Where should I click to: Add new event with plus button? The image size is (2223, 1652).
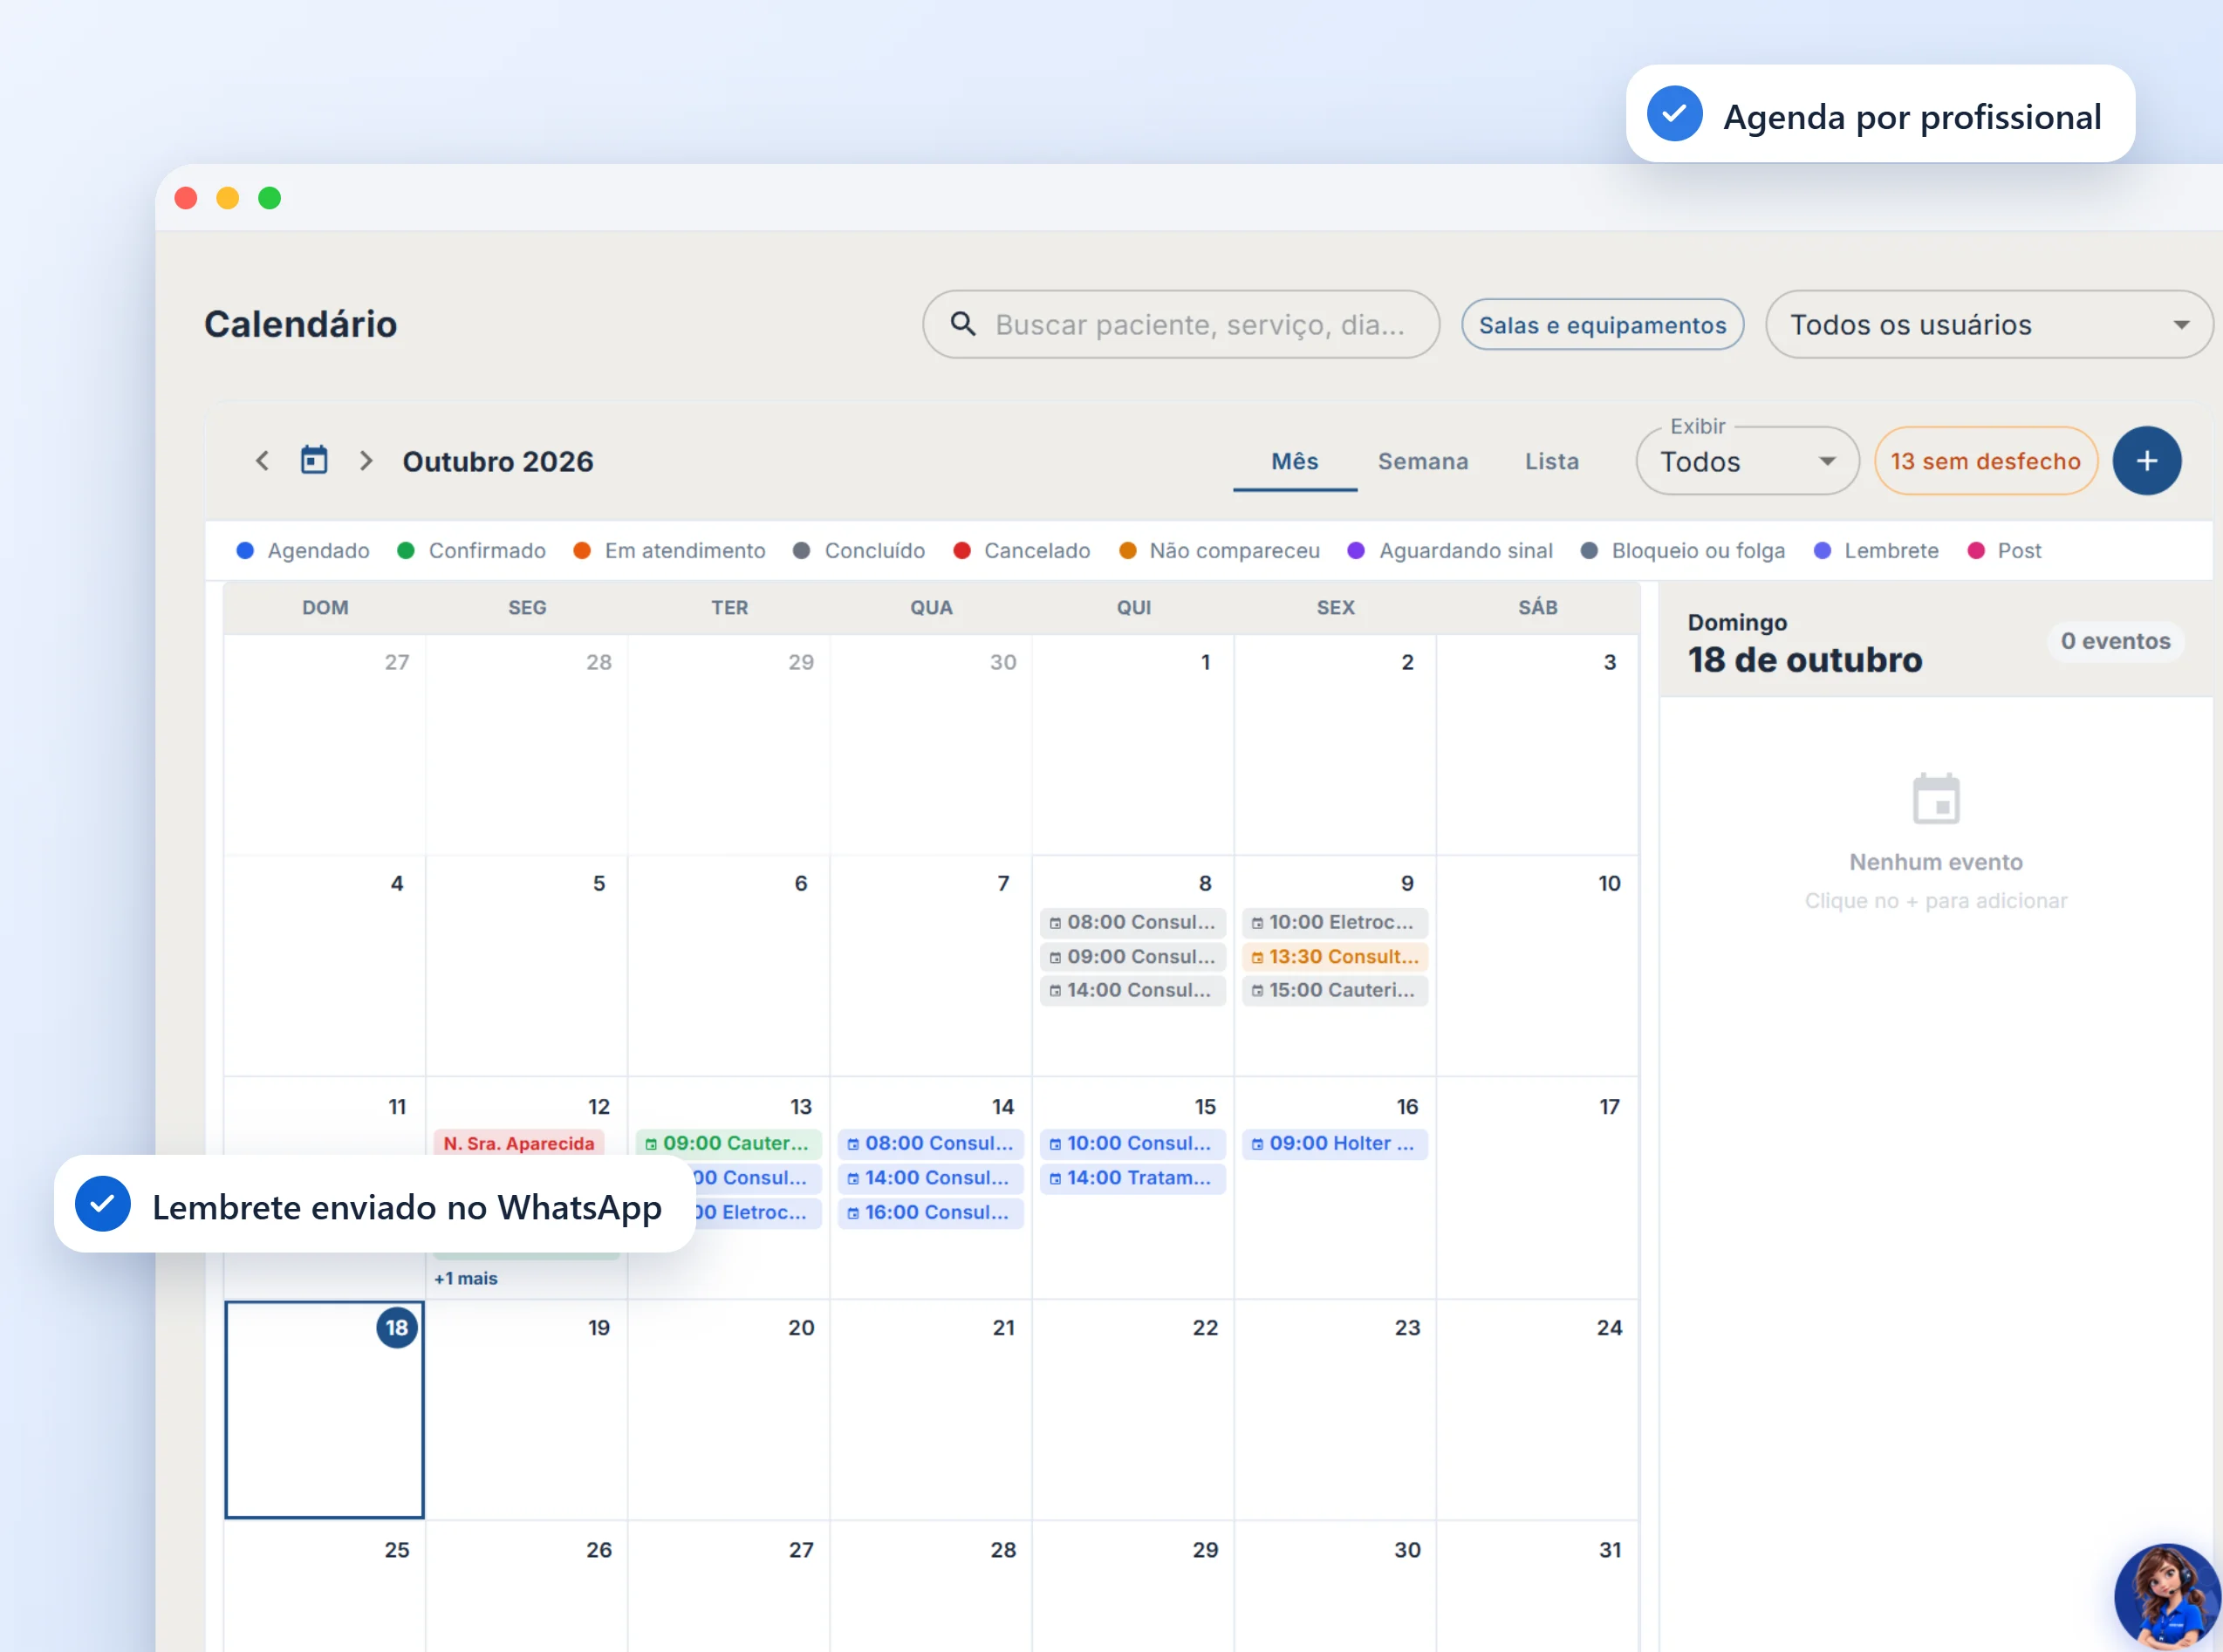coord(2146,461)
